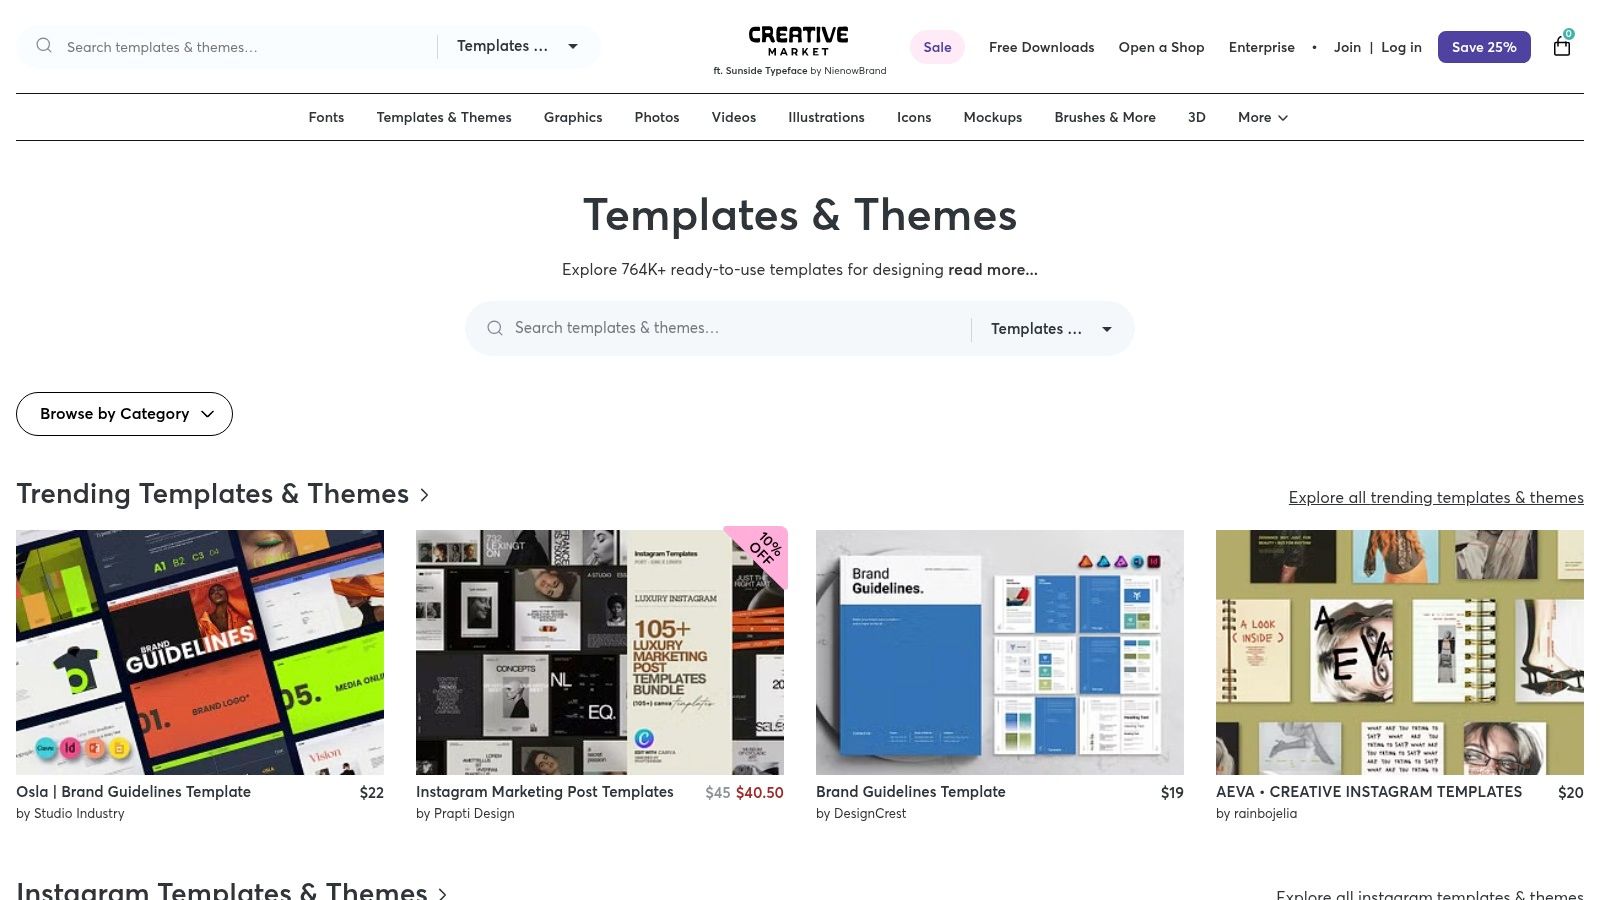Open header Templates category dropdown
The width and height of the screenshot is (1600, 900).
tap(518, 46)
